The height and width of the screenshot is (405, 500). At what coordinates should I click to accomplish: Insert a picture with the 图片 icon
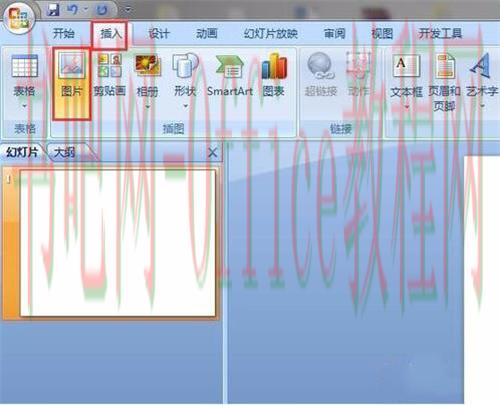[x=71, y=83]
